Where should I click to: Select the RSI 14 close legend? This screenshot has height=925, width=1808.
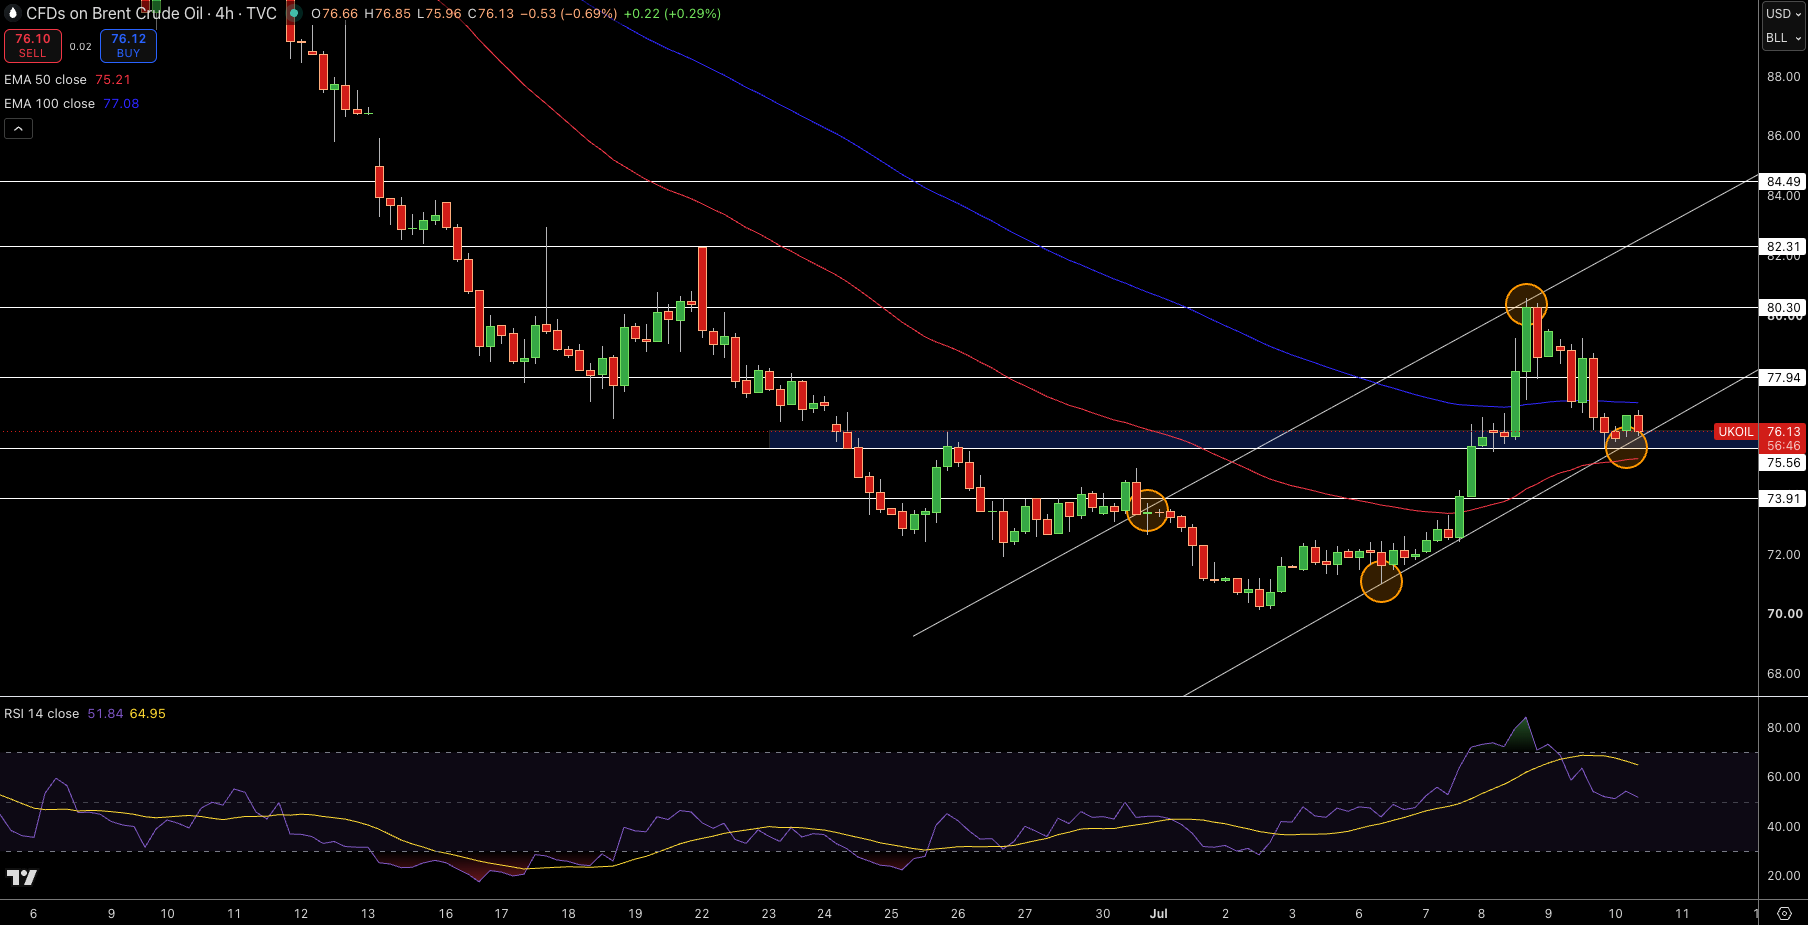(x=41, y=713)
